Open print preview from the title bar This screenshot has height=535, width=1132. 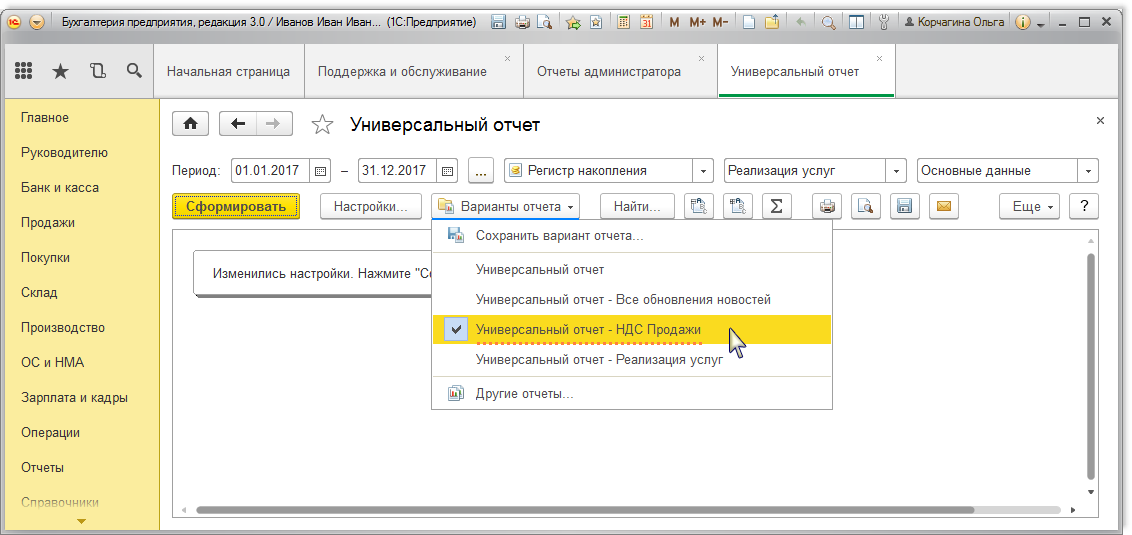545,22
